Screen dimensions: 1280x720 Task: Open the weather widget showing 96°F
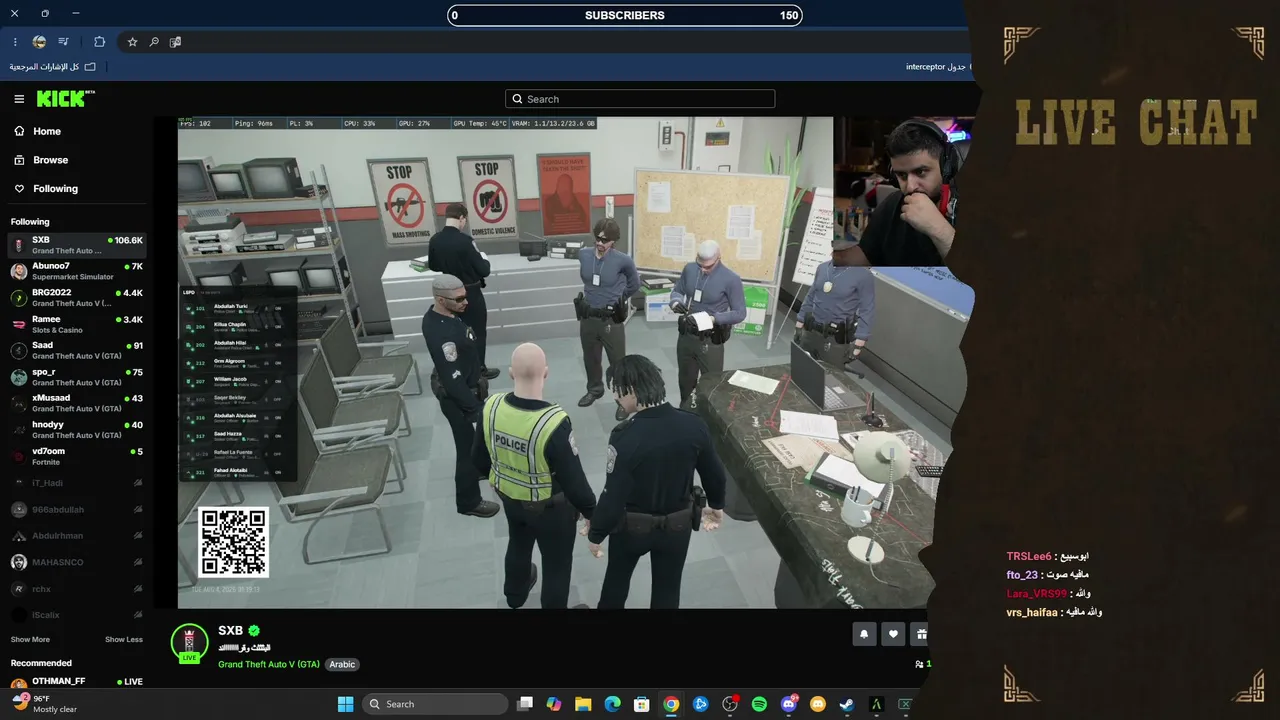pos(44,704)
